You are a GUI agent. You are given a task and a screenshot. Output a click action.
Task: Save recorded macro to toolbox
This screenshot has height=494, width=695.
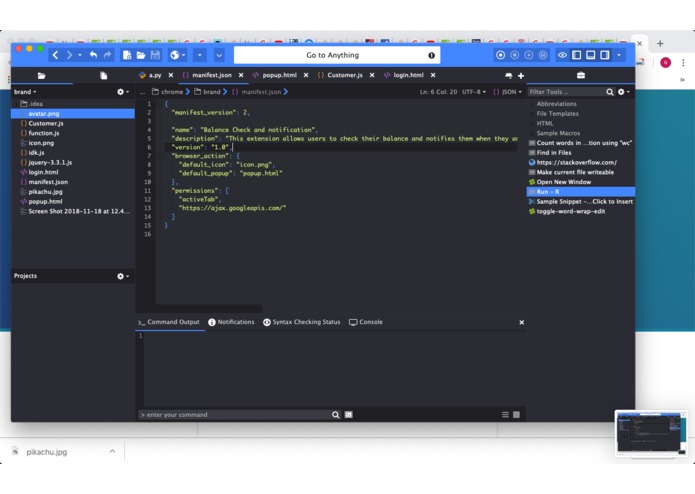coord(543,55)
